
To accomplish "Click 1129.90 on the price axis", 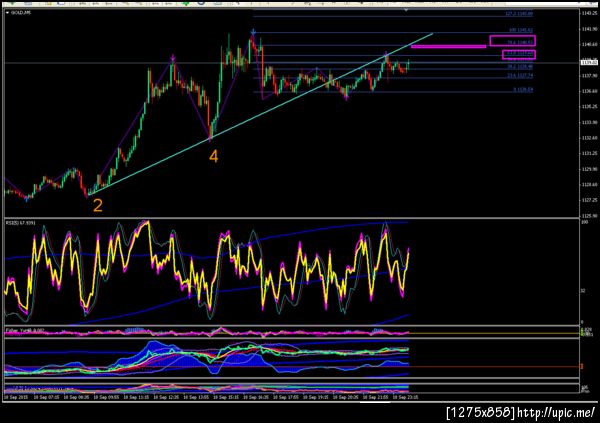I will (x=589, y=169).
